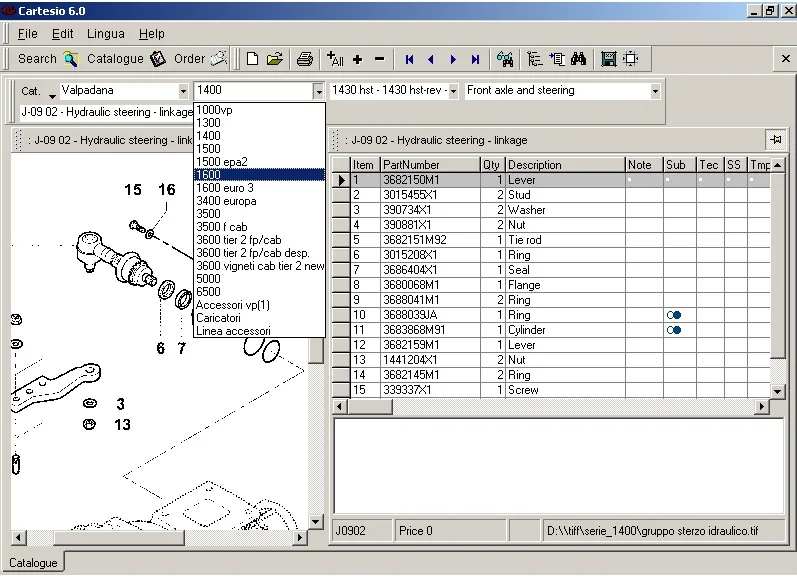The height and width of the screenshot is (579, 797).
Task: Select 1500 epa2 from the list
Action: pos(259,162)
